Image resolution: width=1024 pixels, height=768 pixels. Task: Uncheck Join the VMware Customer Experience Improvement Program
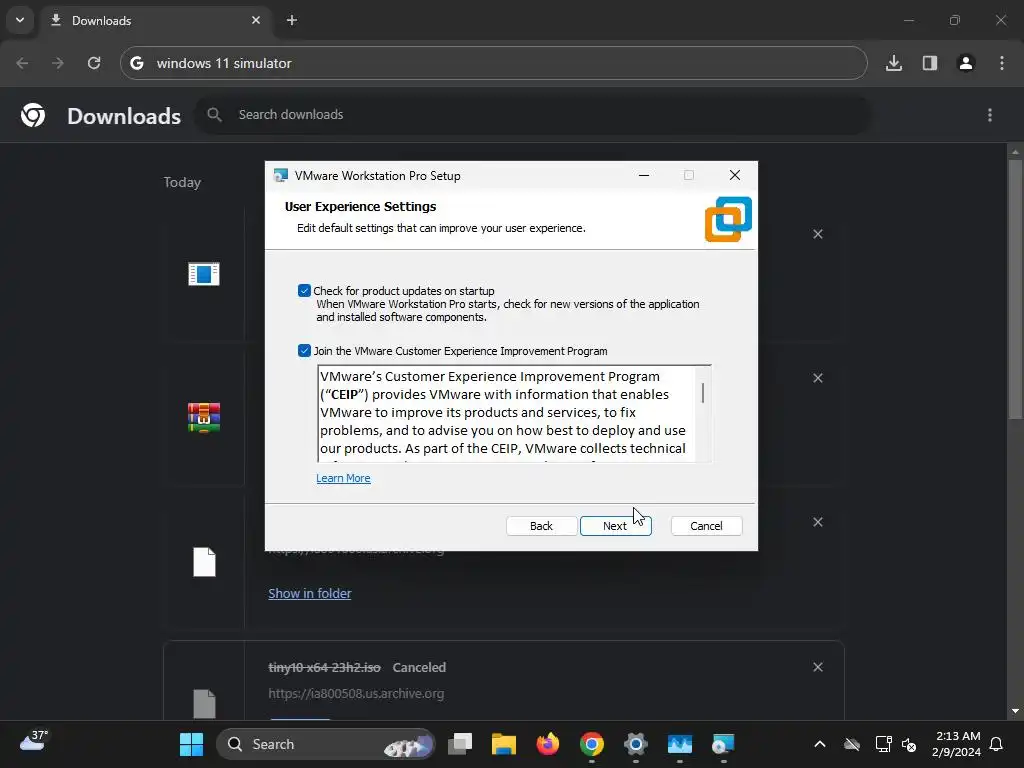coord(304,351)
